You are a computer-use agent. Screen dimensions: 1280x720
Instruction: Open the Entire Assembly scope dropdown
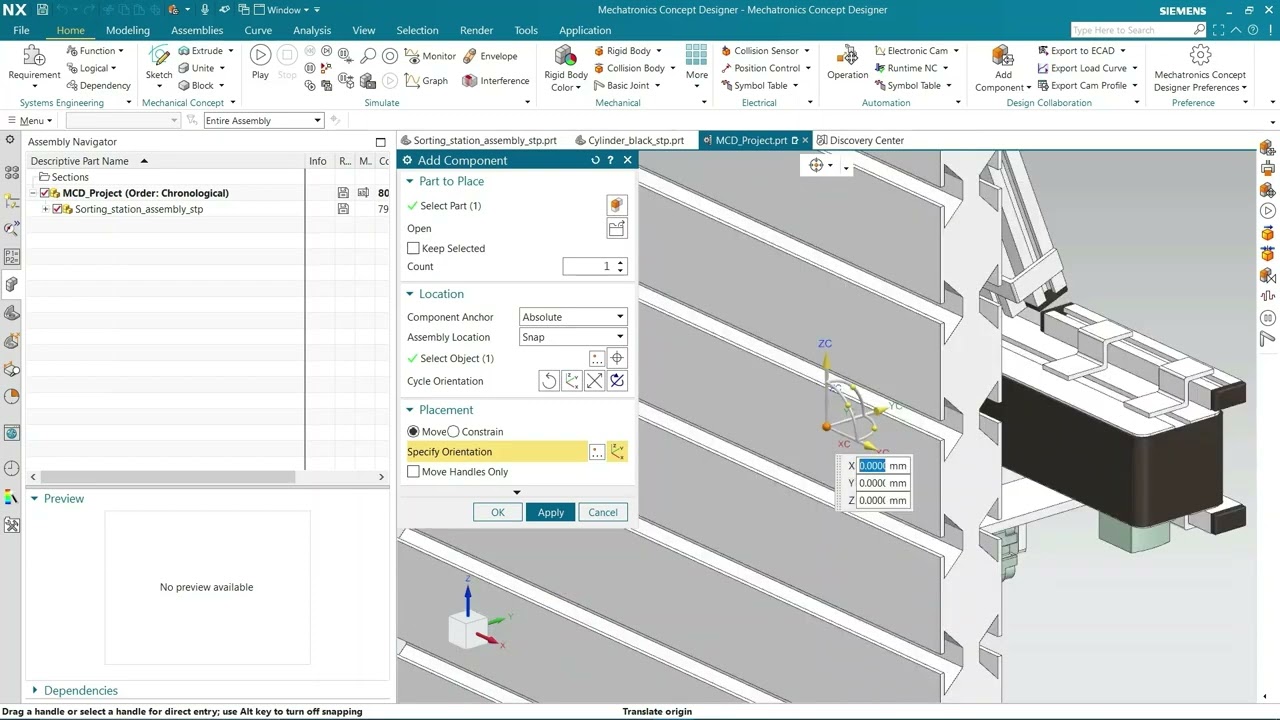point(263,120)
